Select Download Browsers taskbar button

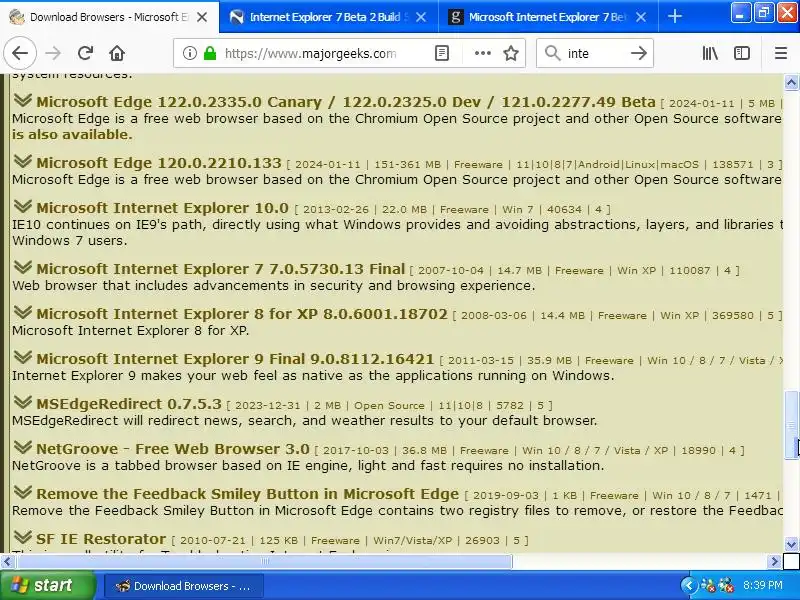coord(184,586)
